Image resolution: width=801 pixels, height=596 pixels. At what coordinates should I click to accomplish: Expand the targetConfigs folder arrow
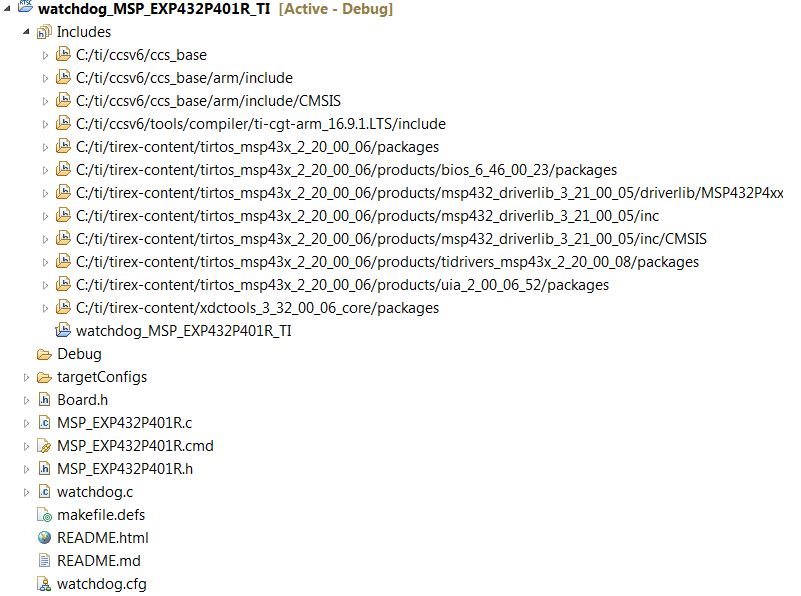tap(26, 377)
